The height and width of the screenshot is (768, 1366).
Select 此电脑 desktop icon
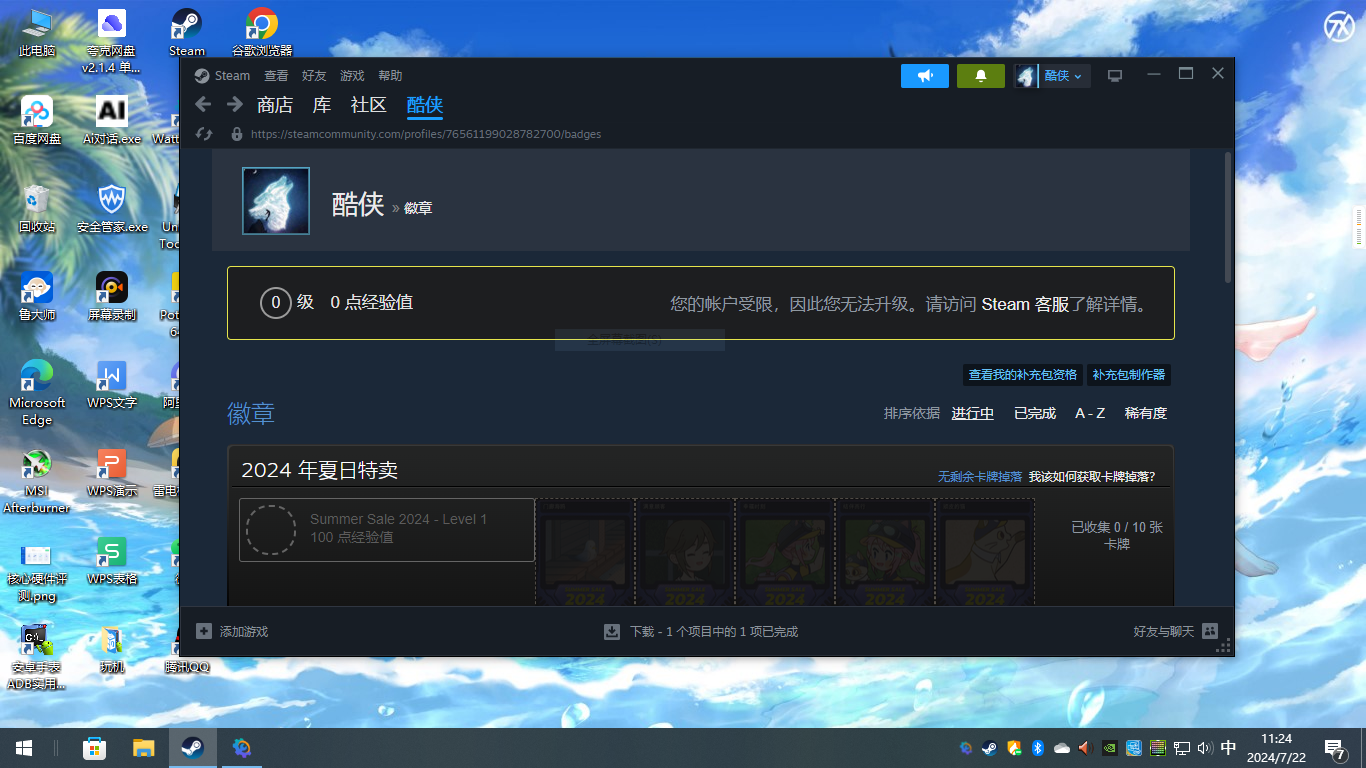coord(37,32)
